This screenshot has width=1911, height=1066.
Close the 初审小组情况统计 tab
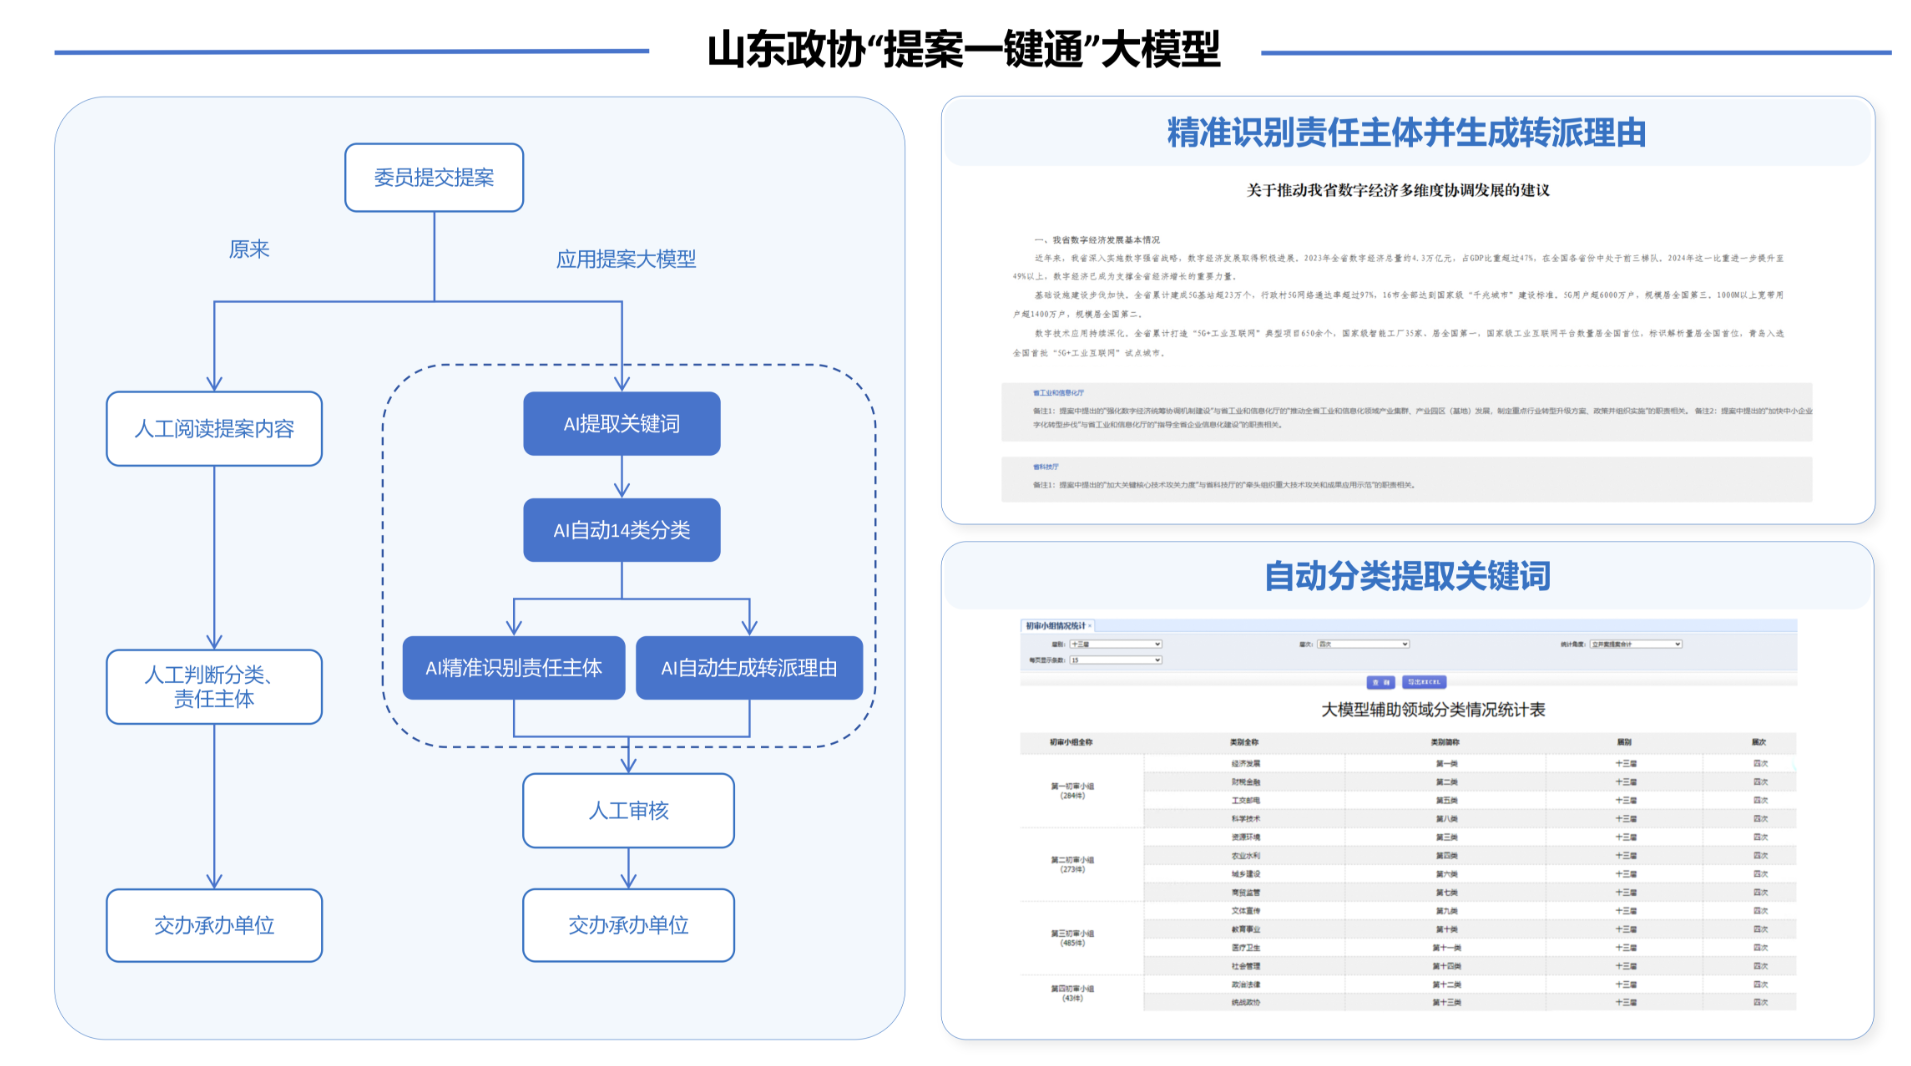[x=1090, y=626]
